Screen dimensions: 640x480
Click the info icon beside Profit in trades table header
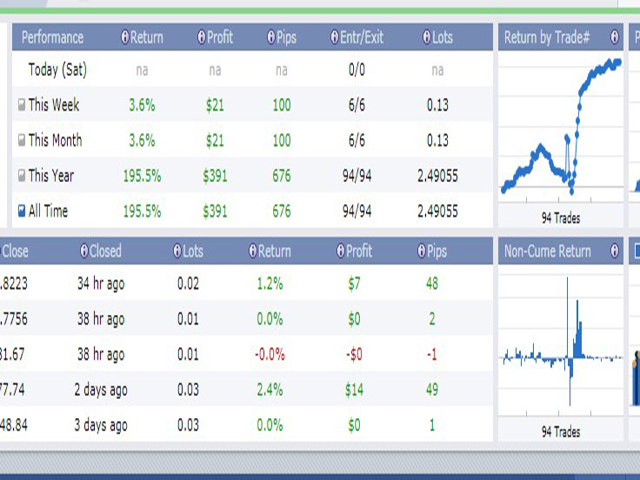coord(340,251)
